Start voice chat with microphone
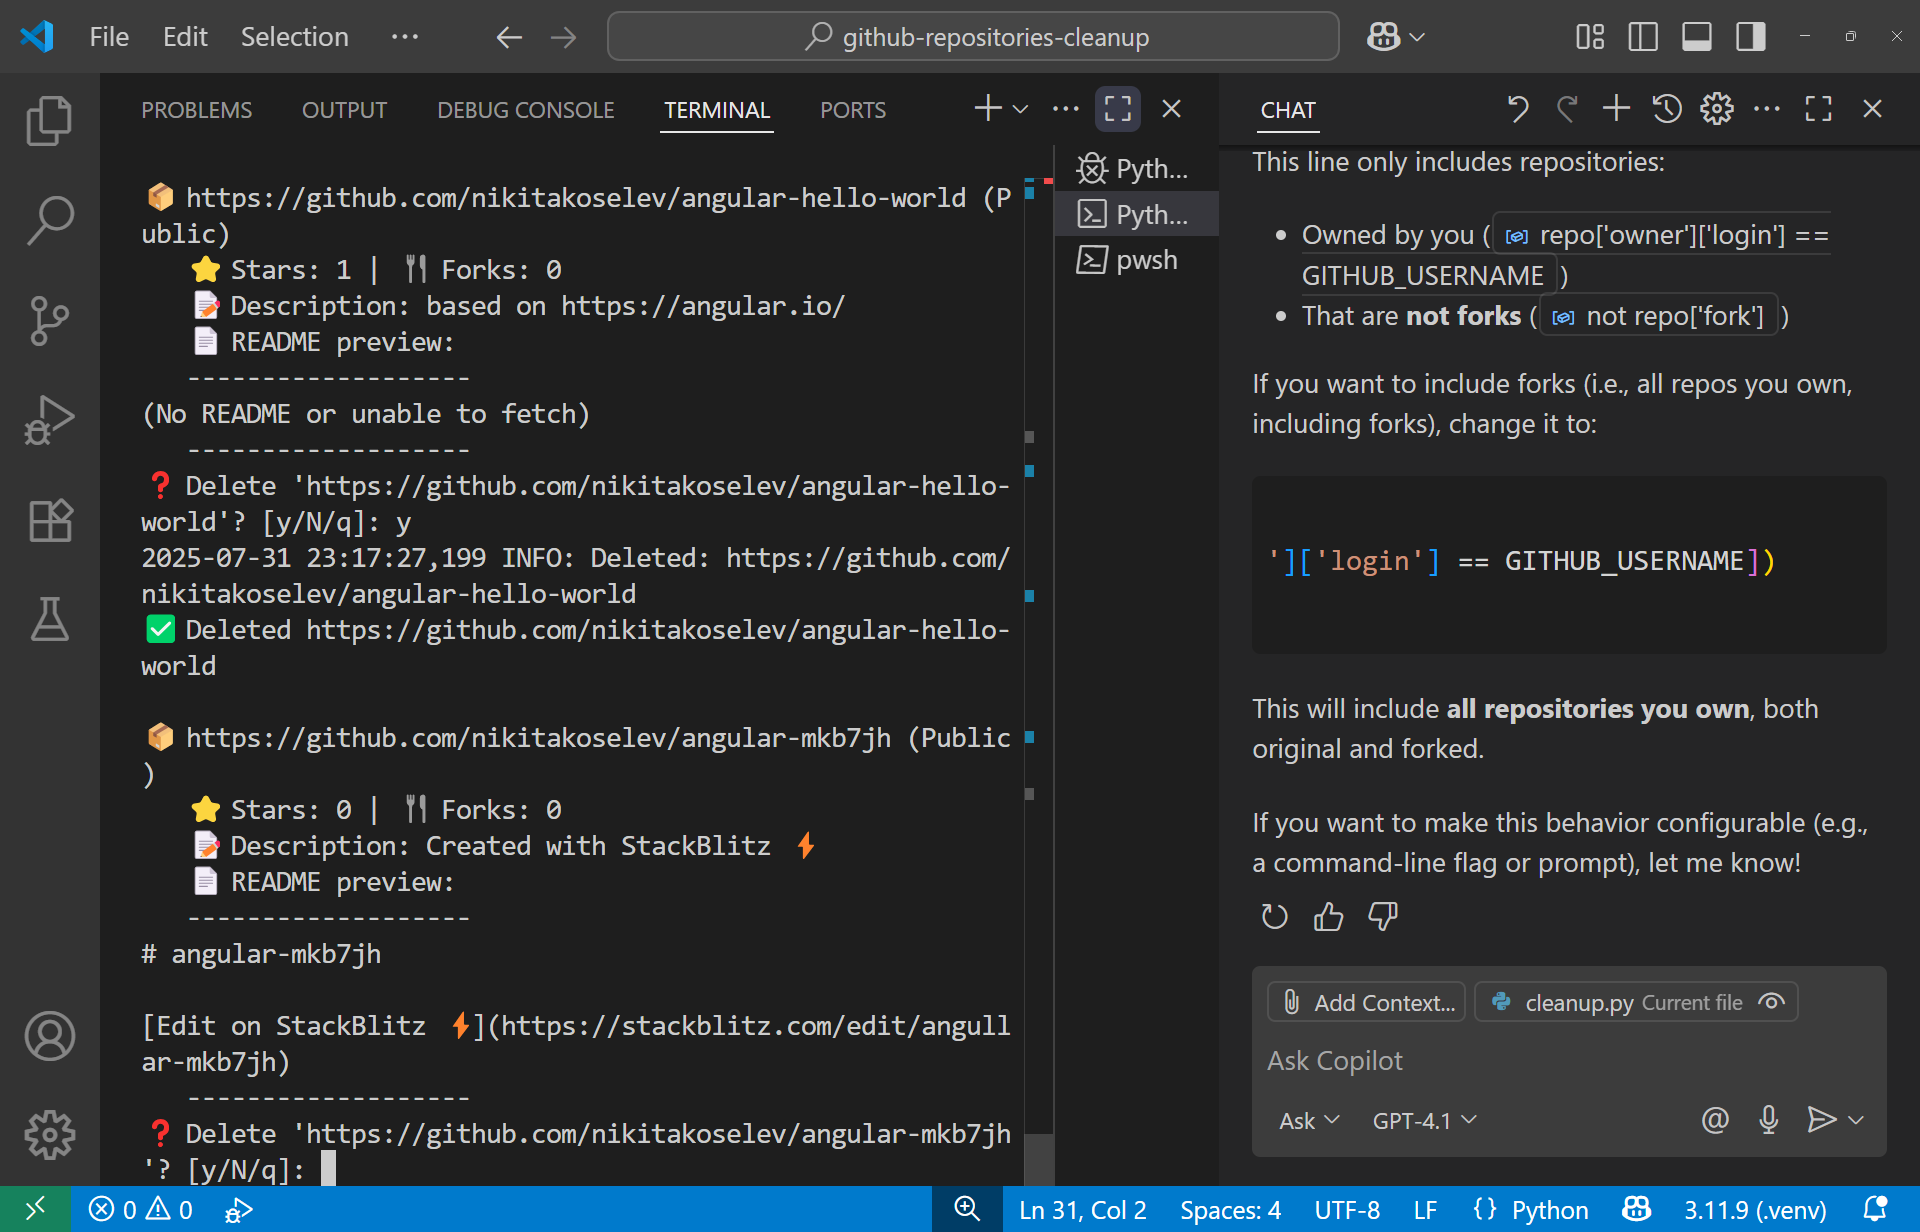The width and height of the screenshot is (1920, 1232). click(1768, 1120)
